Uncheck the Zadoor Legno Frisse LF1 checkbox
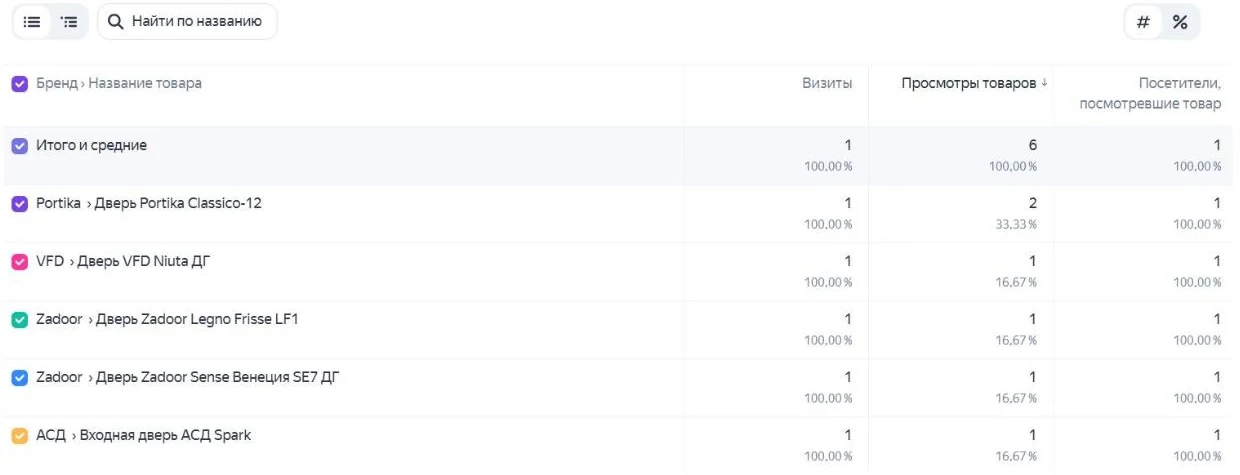The width and height of the screenshot is (1240, 475). click(x=19, y=320)
